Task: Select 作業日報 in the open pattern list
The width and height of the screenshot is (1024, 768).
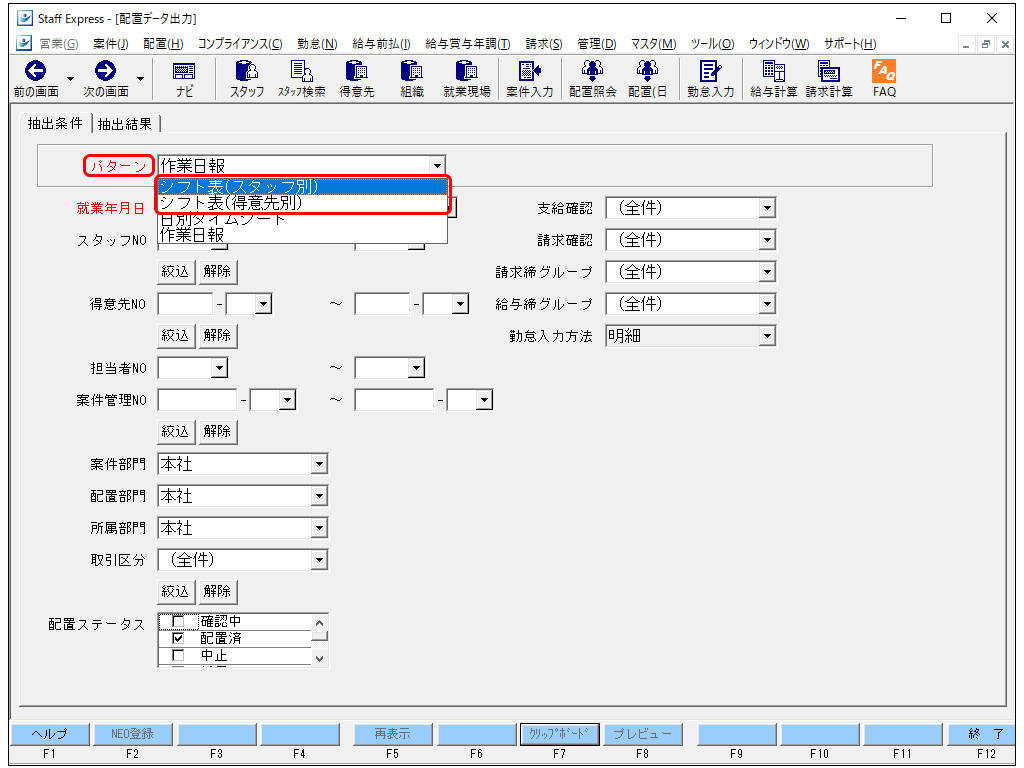Action: coord(302,234)
